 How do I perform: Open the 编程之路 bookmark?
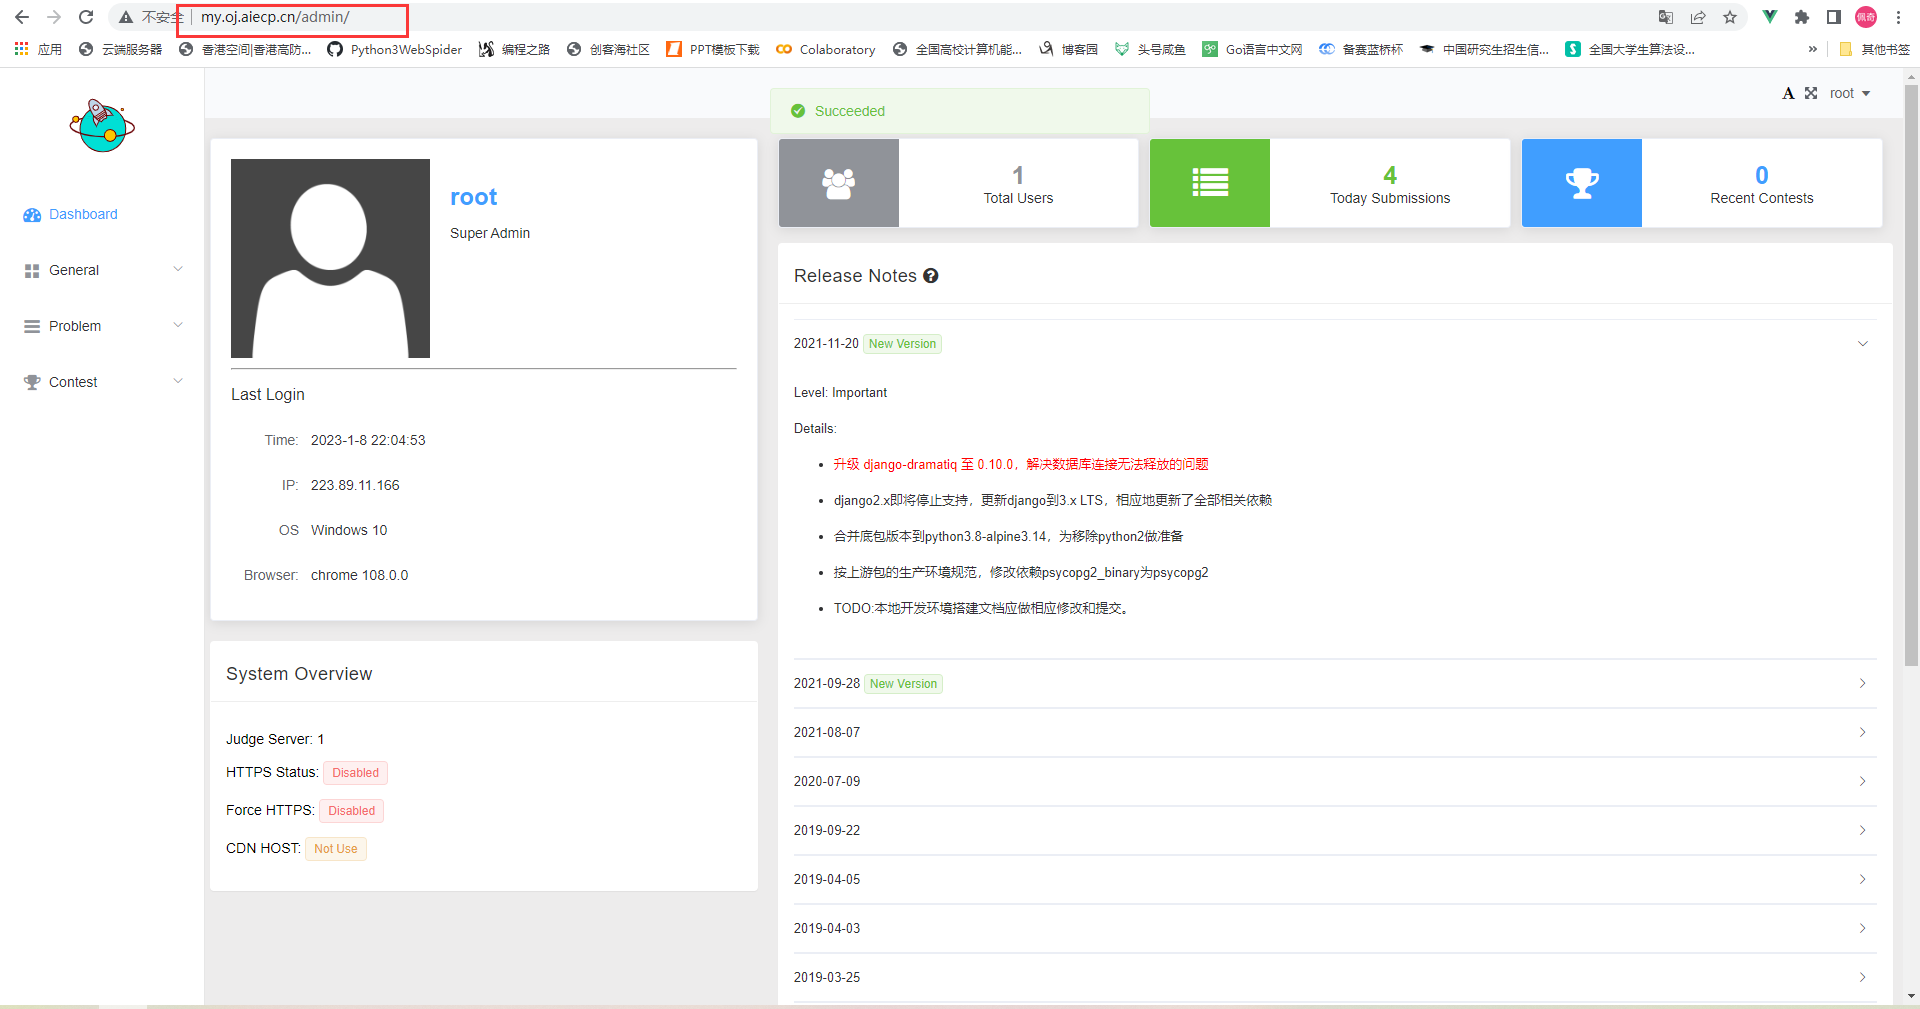514,49
